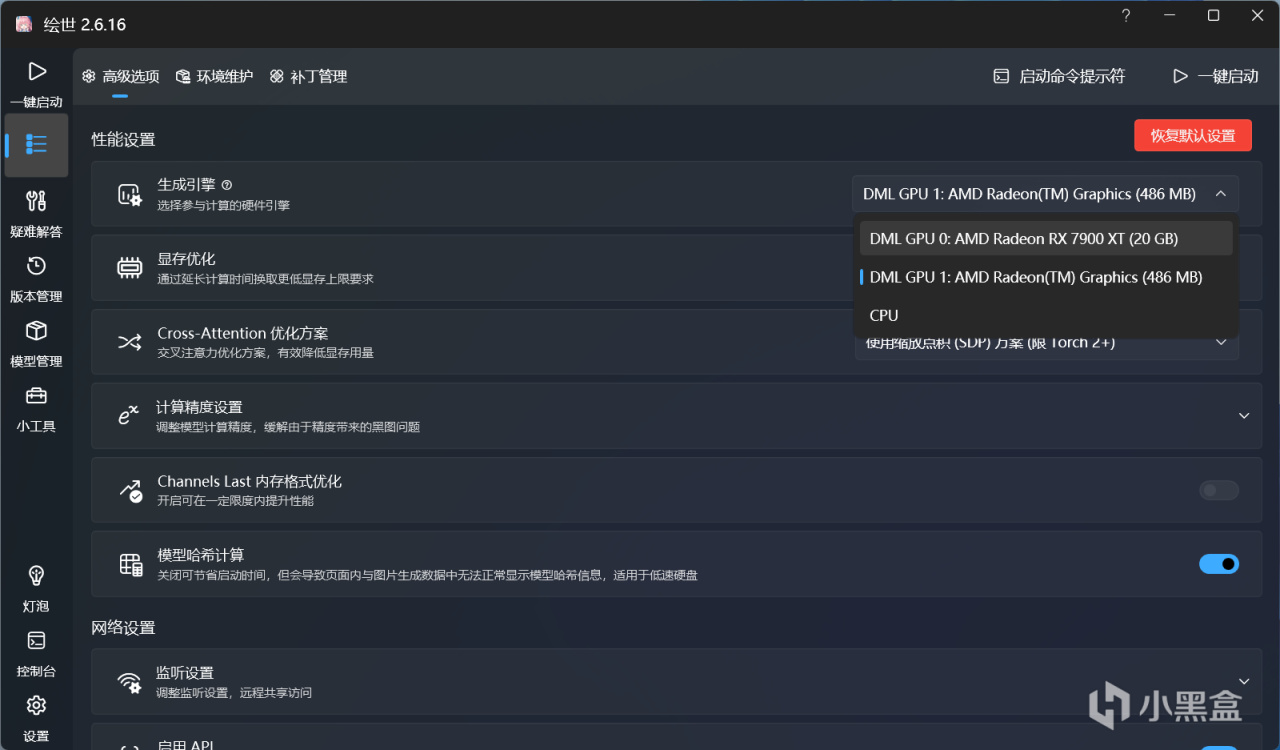Click the top-right 一键启动 button
This screenshot has height=750, width=1280.
(x=1216, y=76)
